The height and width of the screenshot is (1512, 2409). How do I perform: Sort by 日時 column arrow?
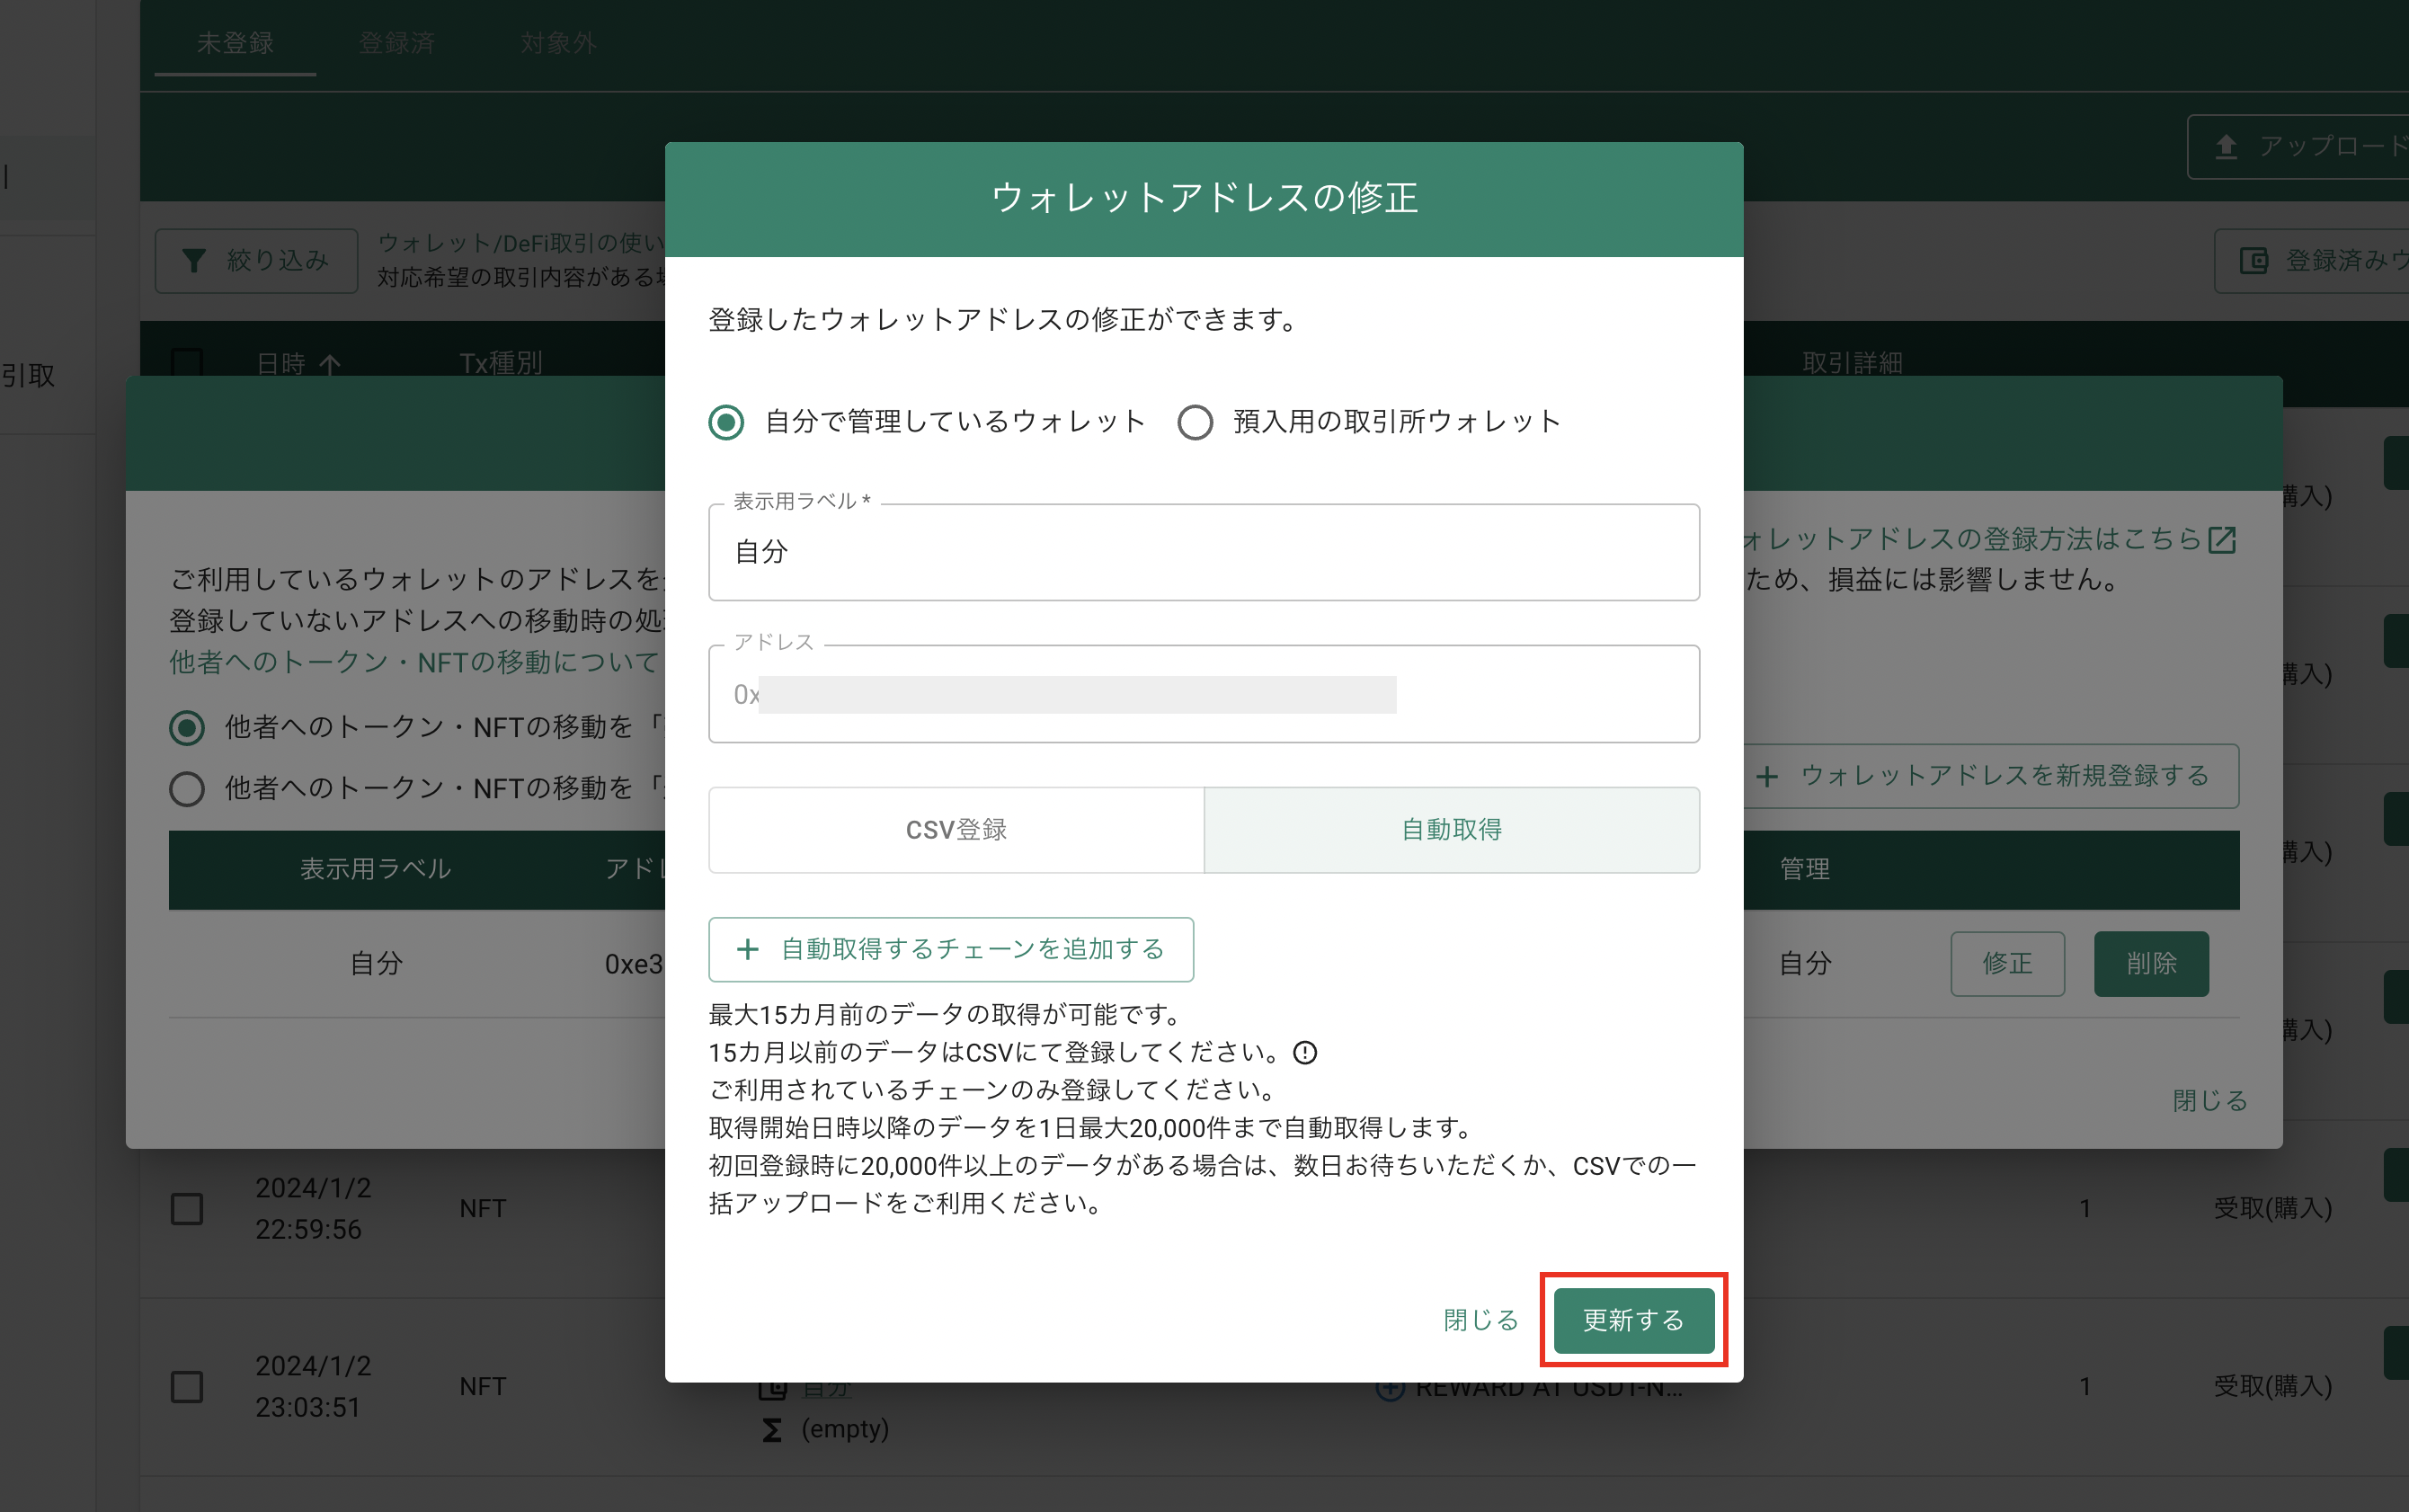point(330,364)
